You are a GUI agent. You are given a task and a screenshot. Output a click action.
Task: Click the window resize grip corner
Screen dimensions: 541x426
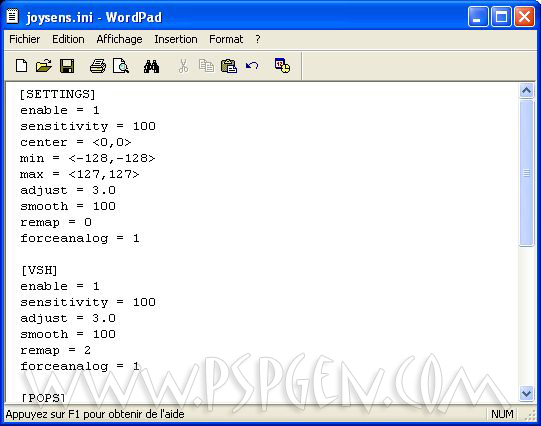(530, 415)
